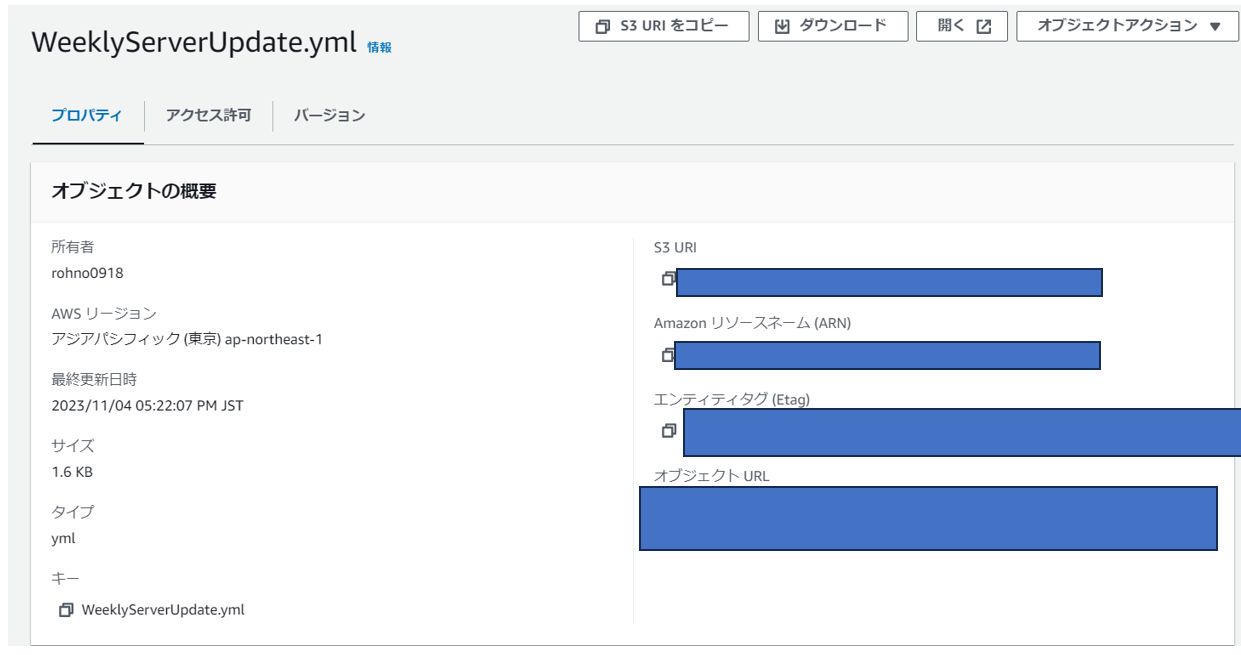The image size is (1241, 655).
Task: Click the redacted Etag value
Action: (x=961, y=432)
